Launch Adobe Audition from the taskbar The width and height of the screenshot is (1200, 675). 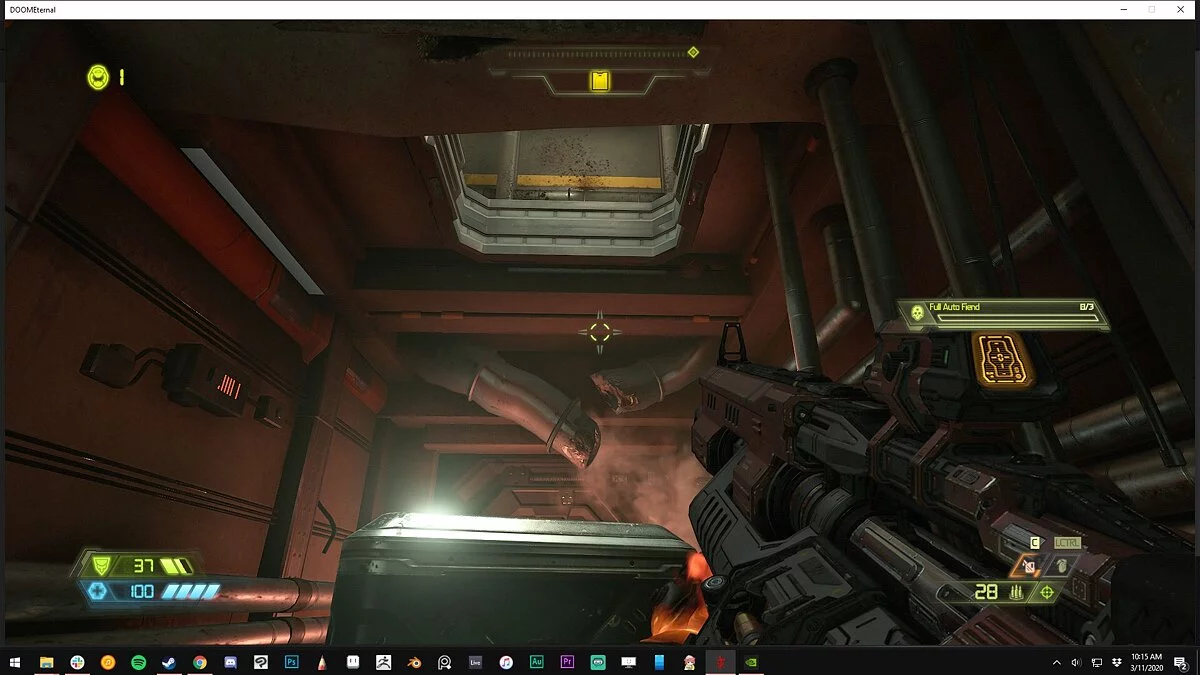(x=537, y=662)
